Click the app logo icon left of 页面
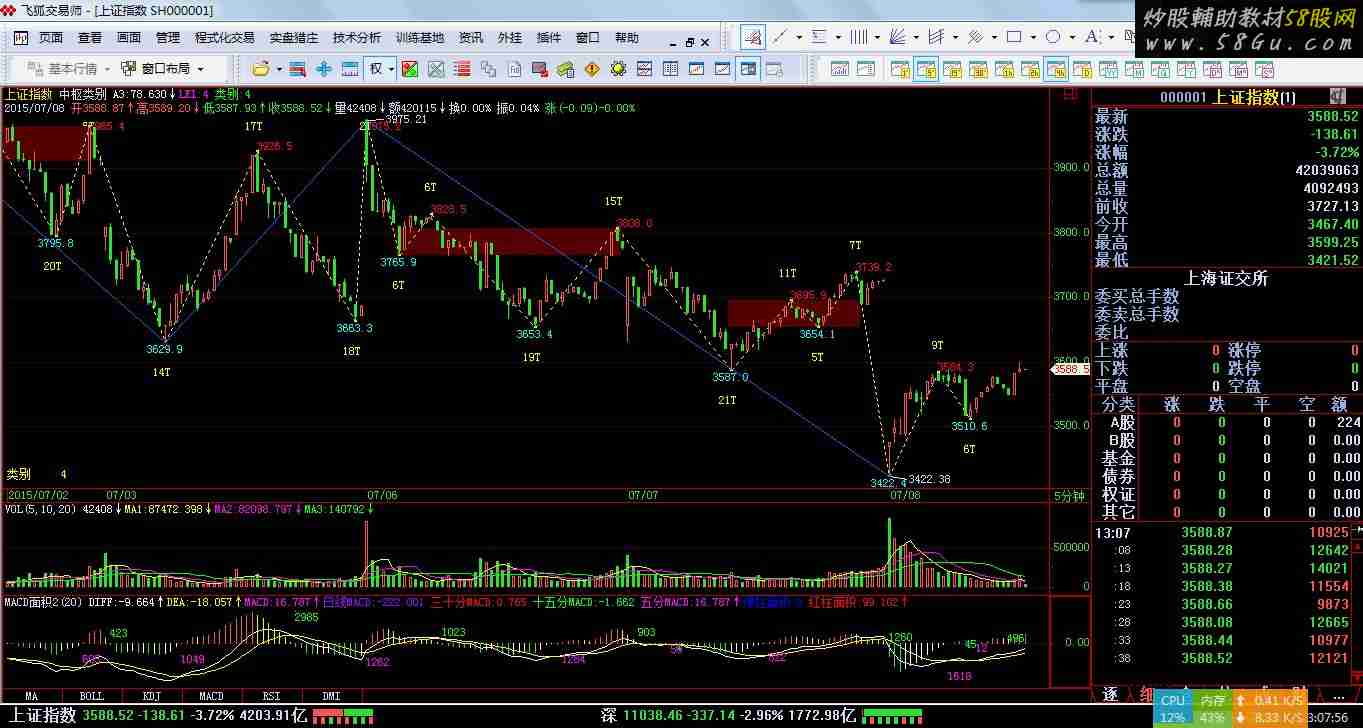Viewport: 1363px width, 728px height. [x=19, y=37]
